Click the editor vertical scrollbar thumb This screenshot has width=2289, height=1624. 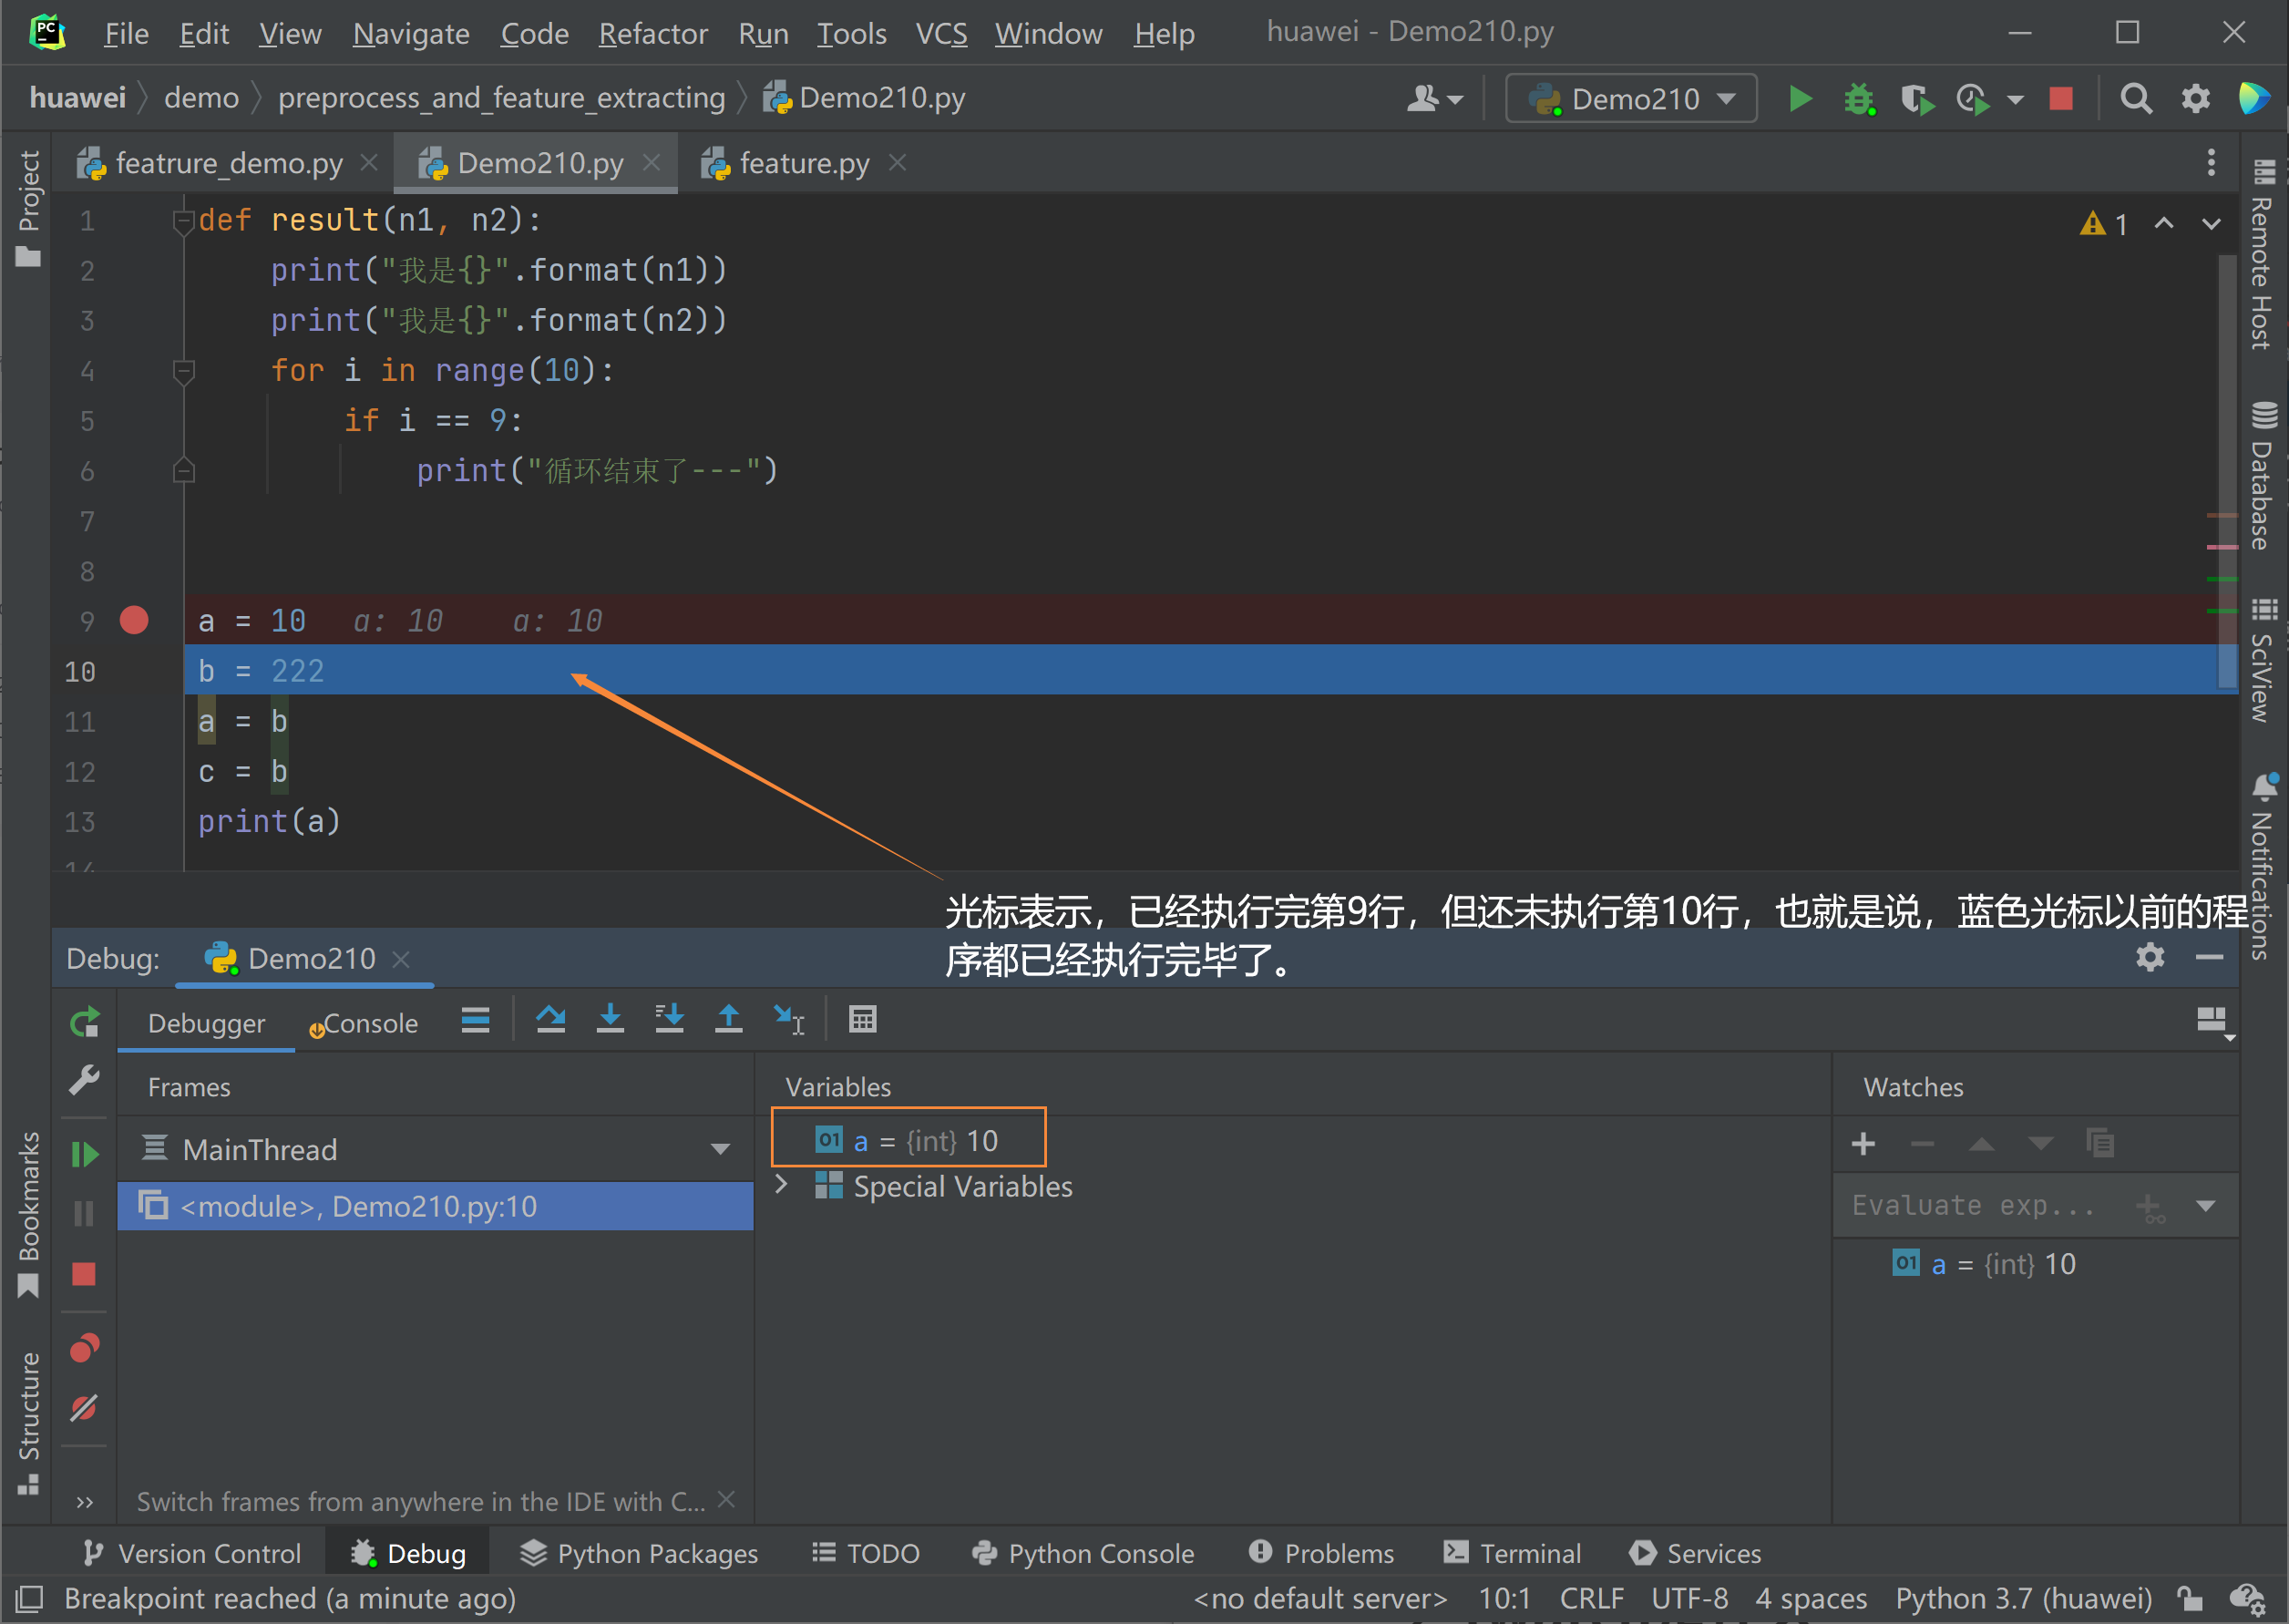click(2227, 470)
